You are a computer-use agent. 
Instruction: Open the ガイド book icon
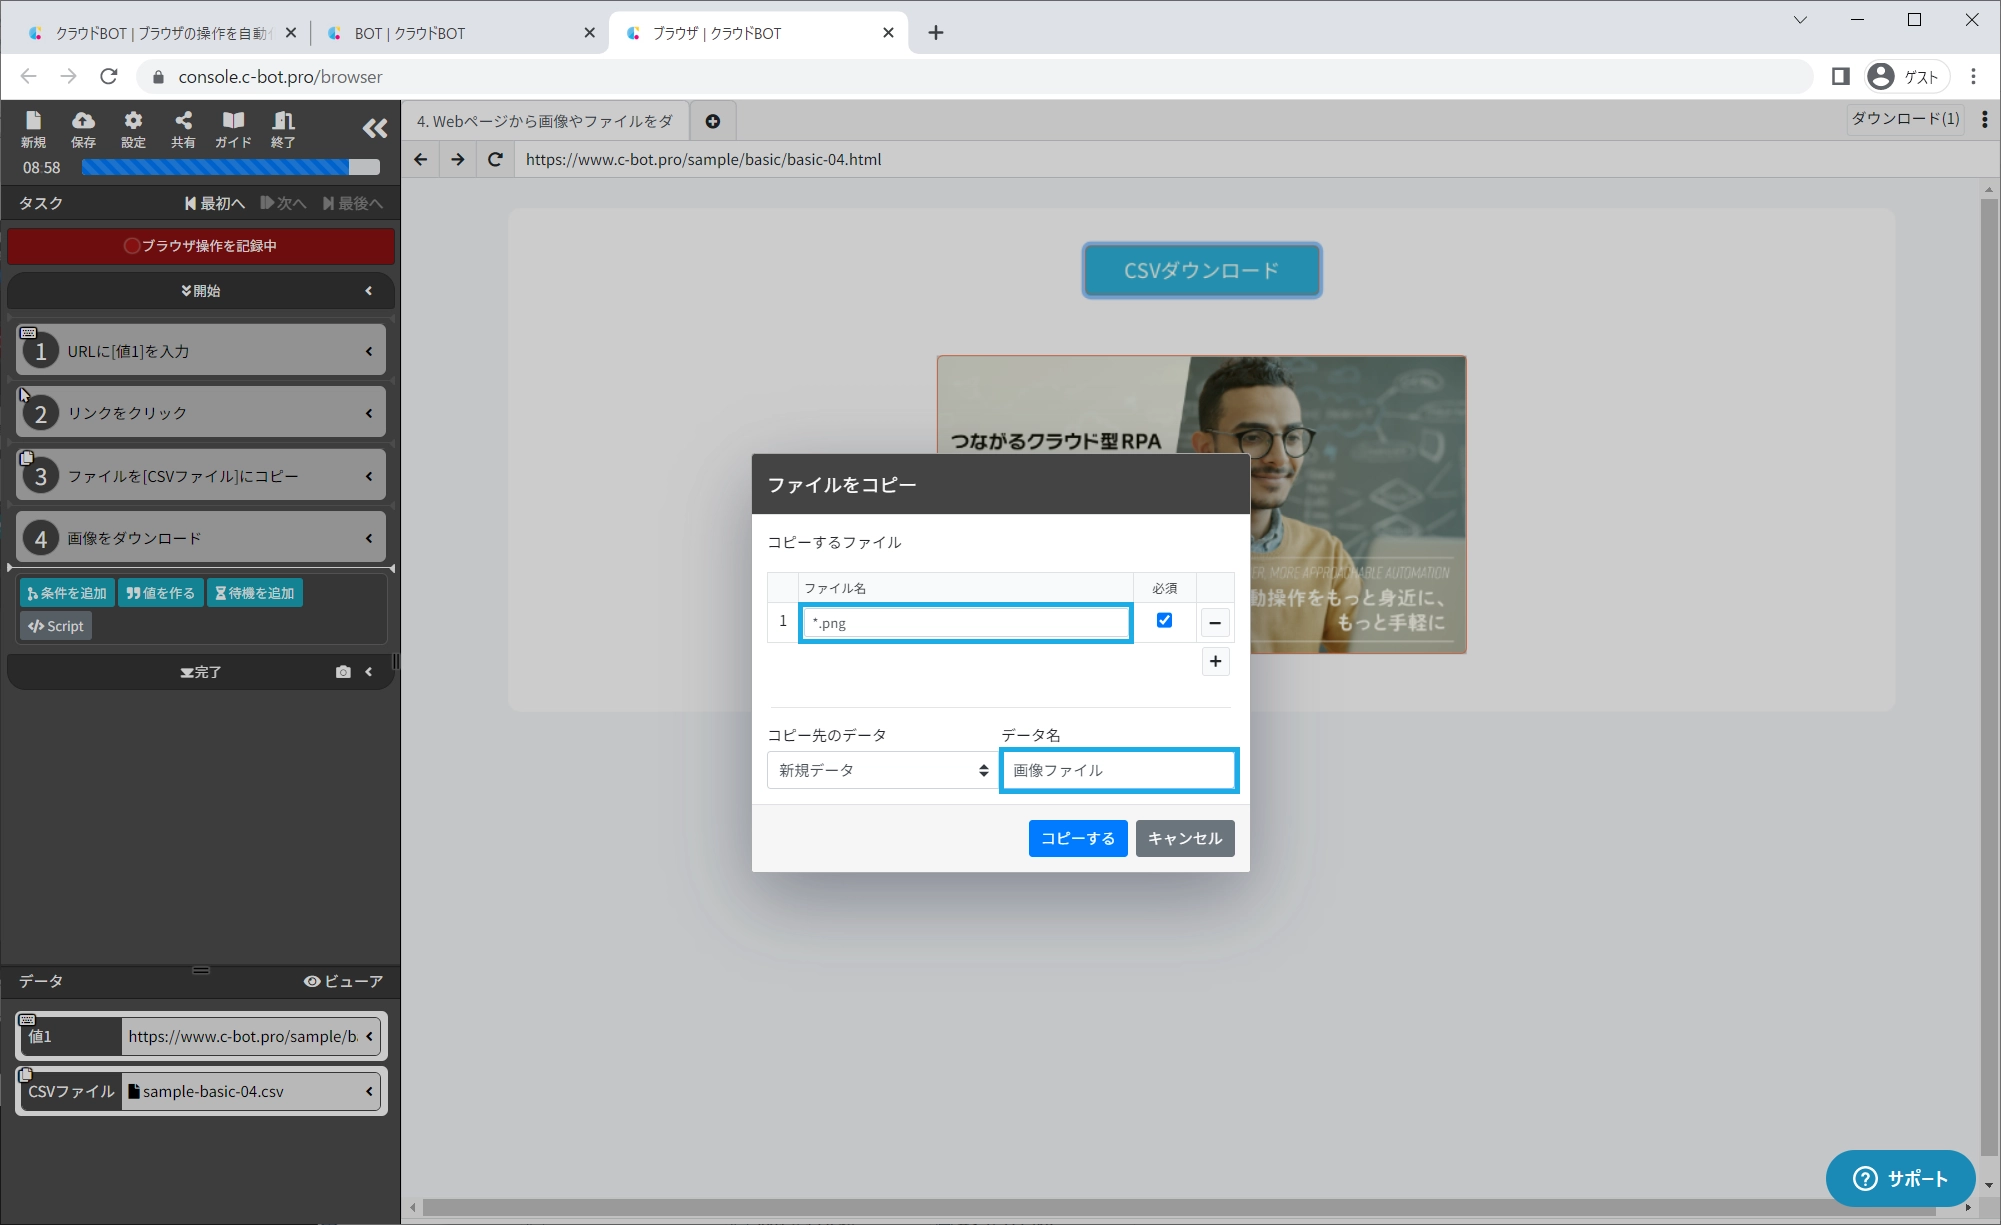233,129
